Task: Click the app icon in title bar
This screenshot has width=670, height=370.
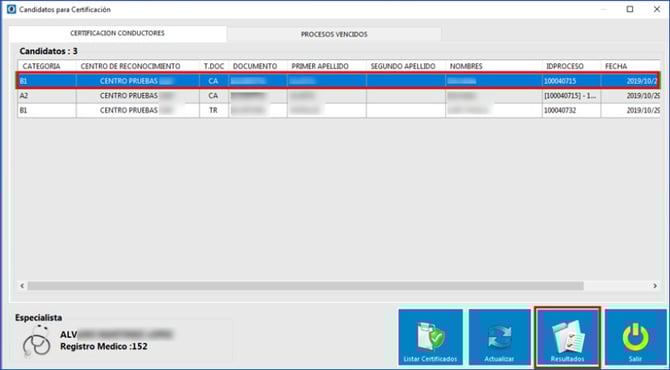Action: pos(11,9)
